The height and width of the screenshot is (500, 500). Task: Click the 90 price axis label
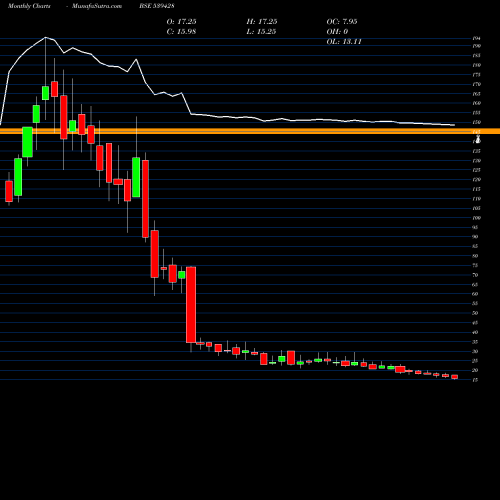(475, 237)
